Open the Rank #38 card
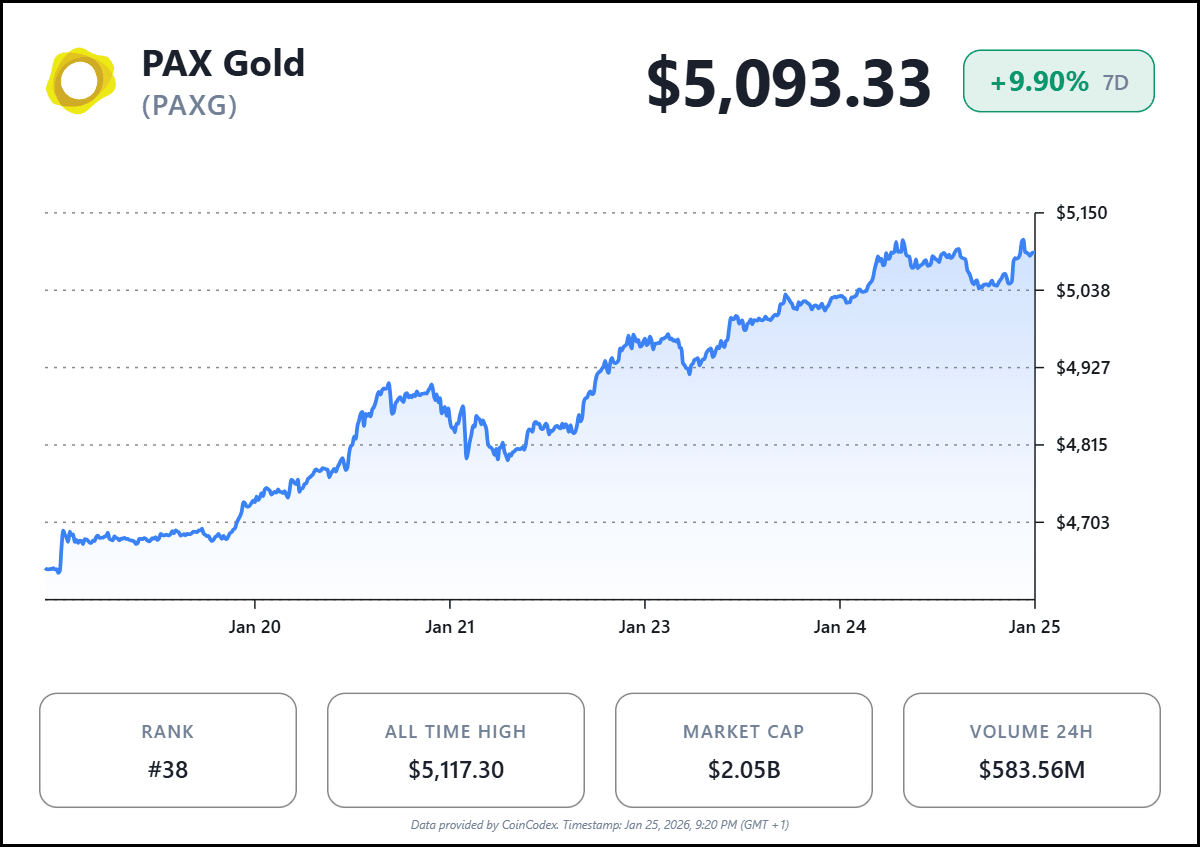The image size is (1200, 847). 168,750
